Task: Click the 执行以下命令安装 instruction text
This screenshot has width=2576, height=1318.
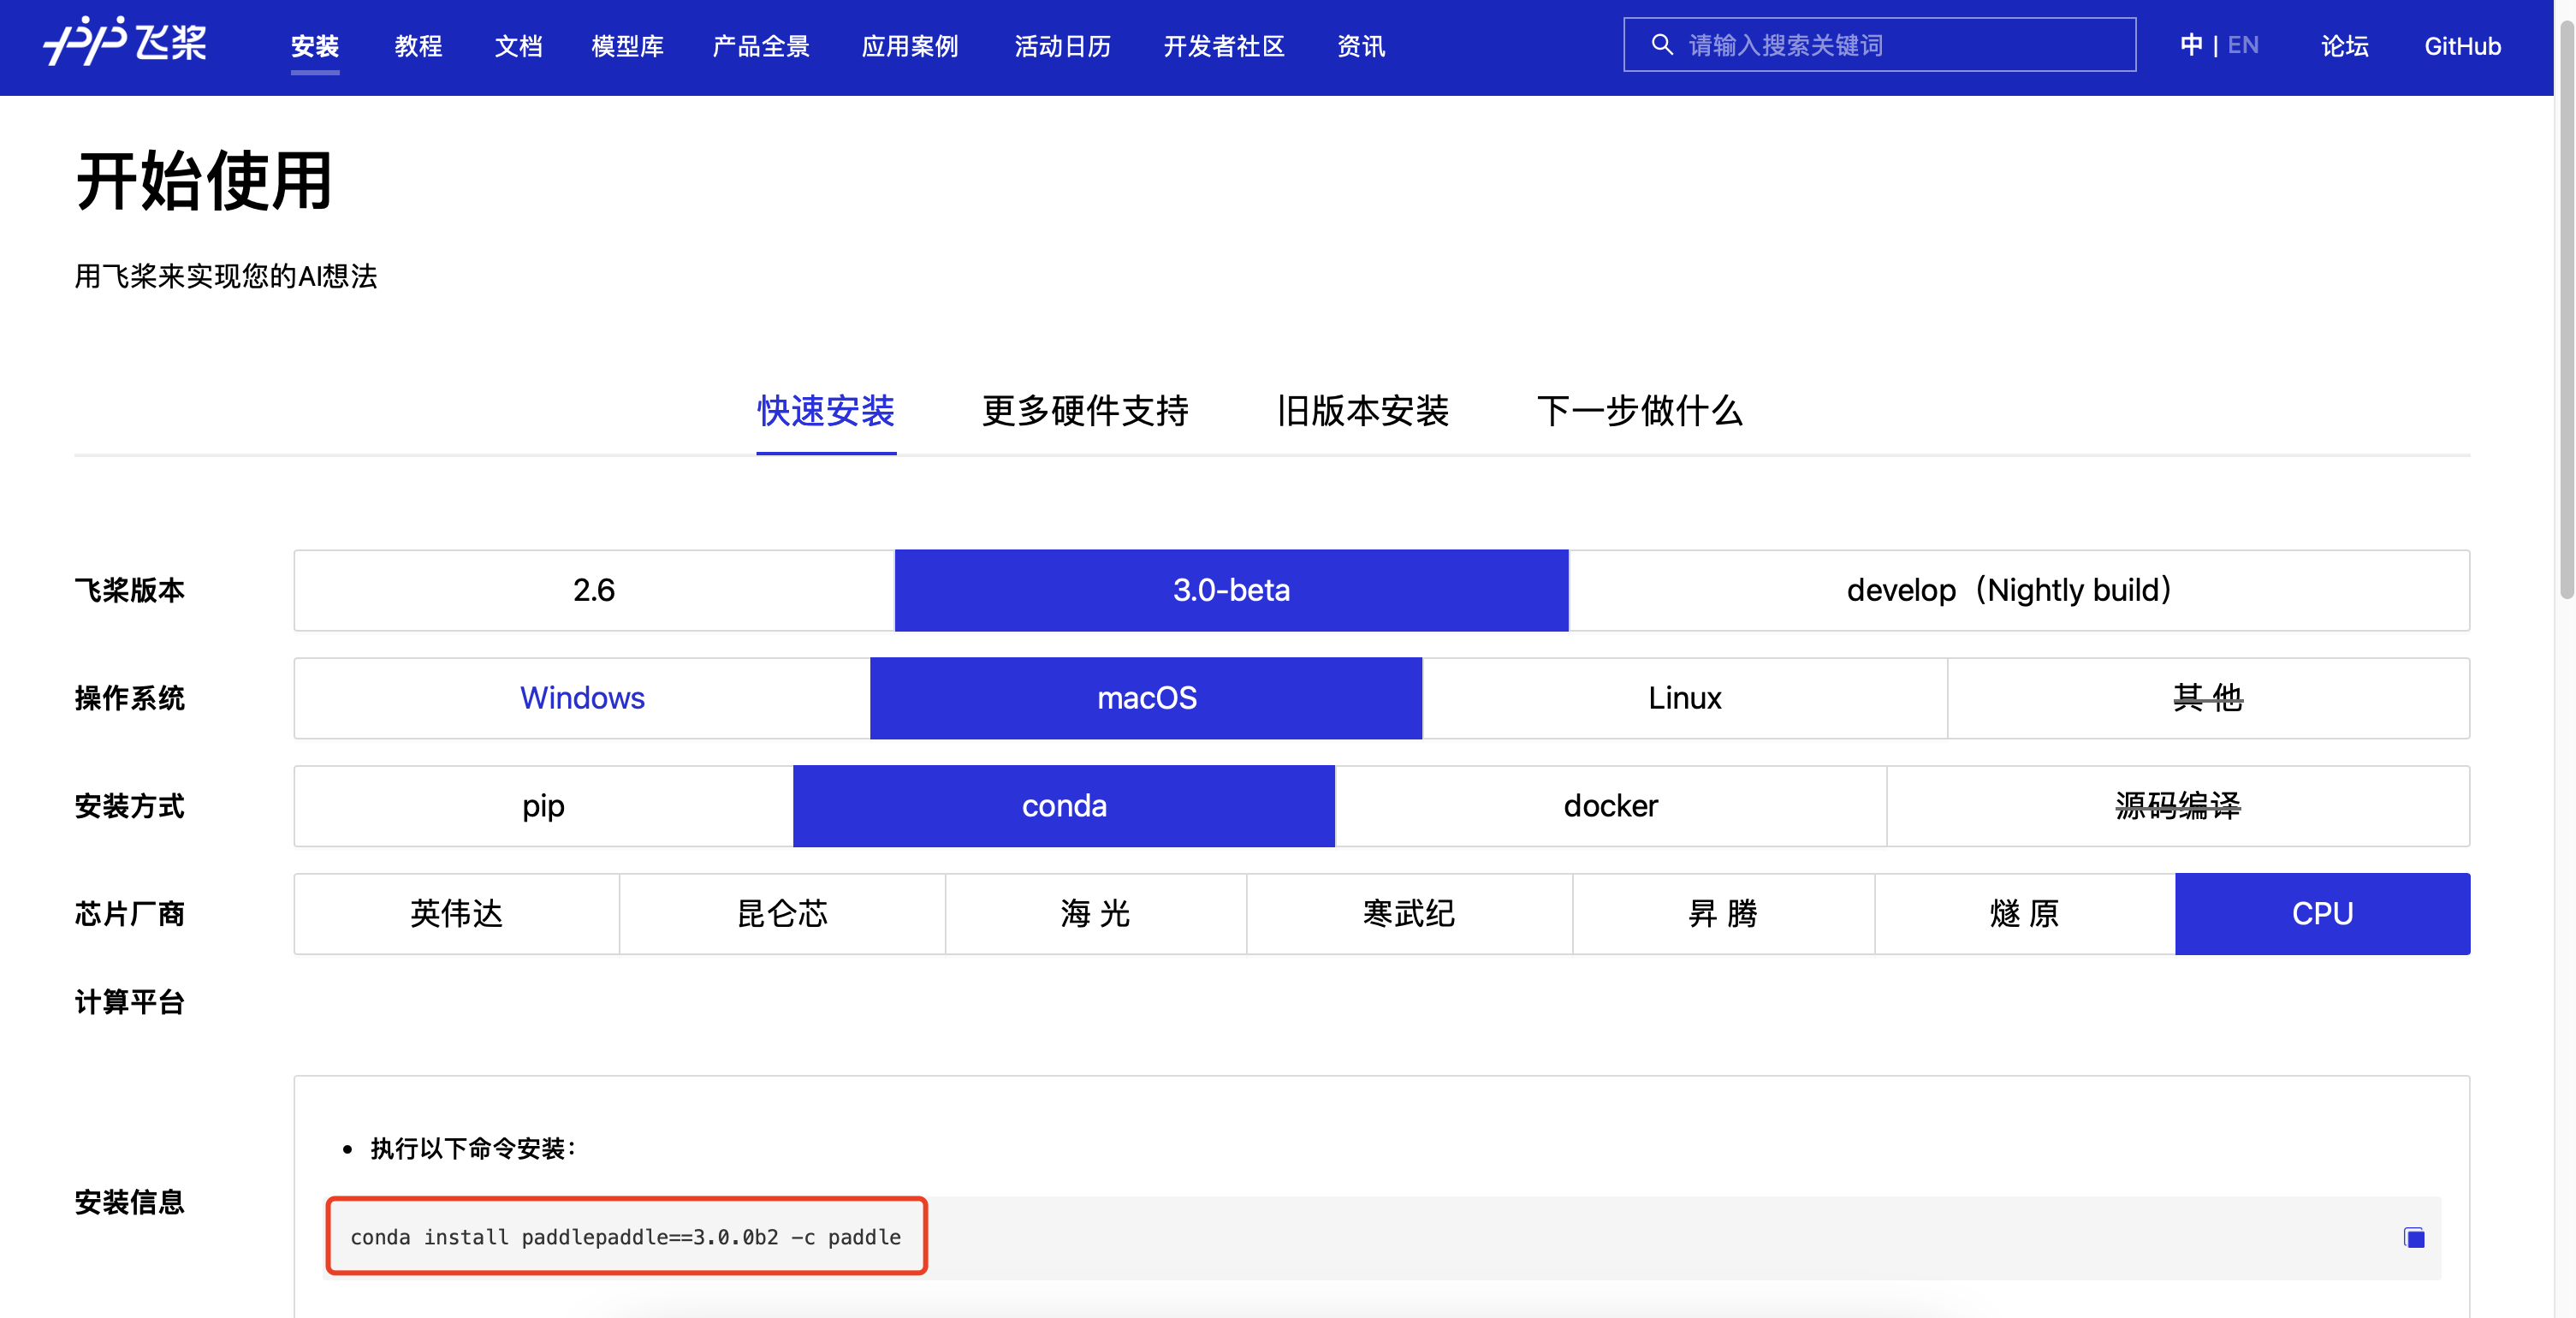Action: point(472,1148)
